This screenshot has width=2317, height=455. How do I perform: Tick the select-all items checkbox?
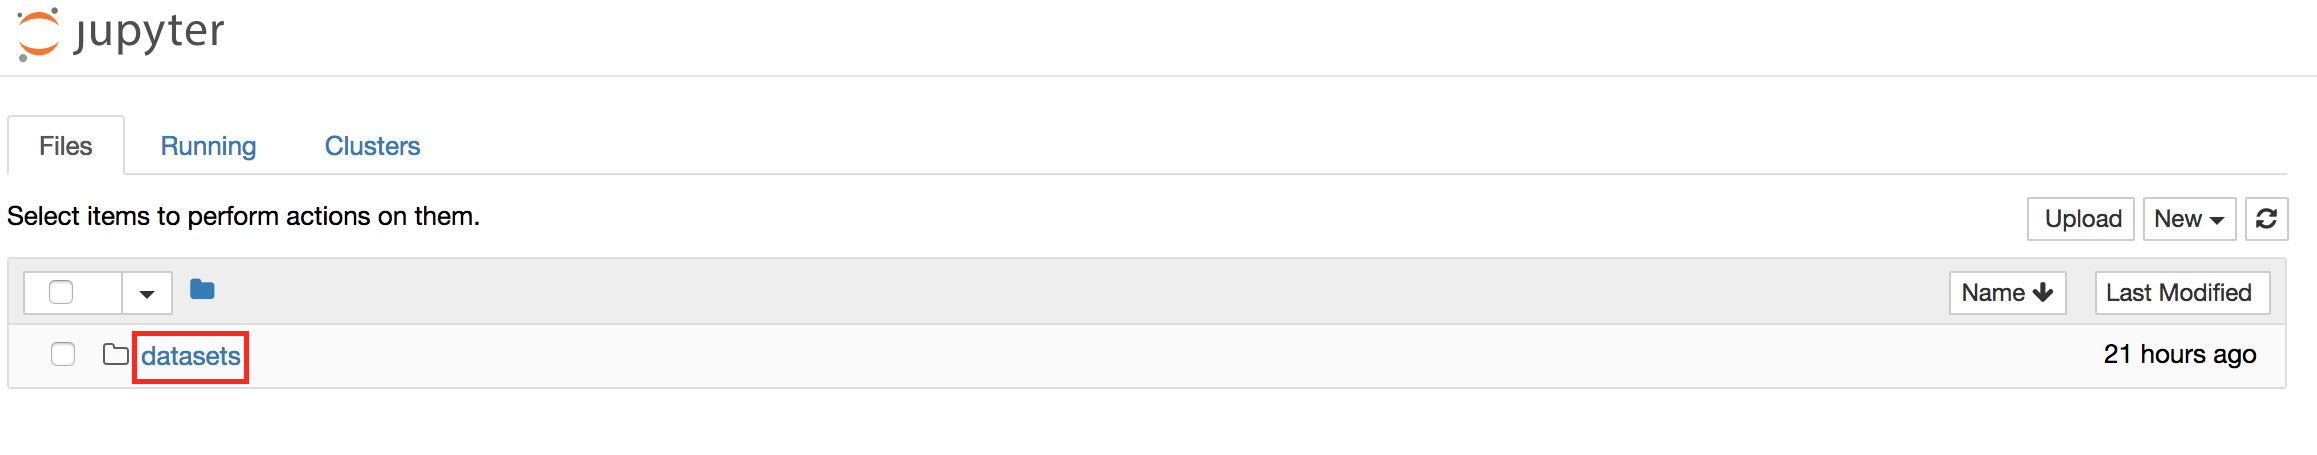[61, 292]
